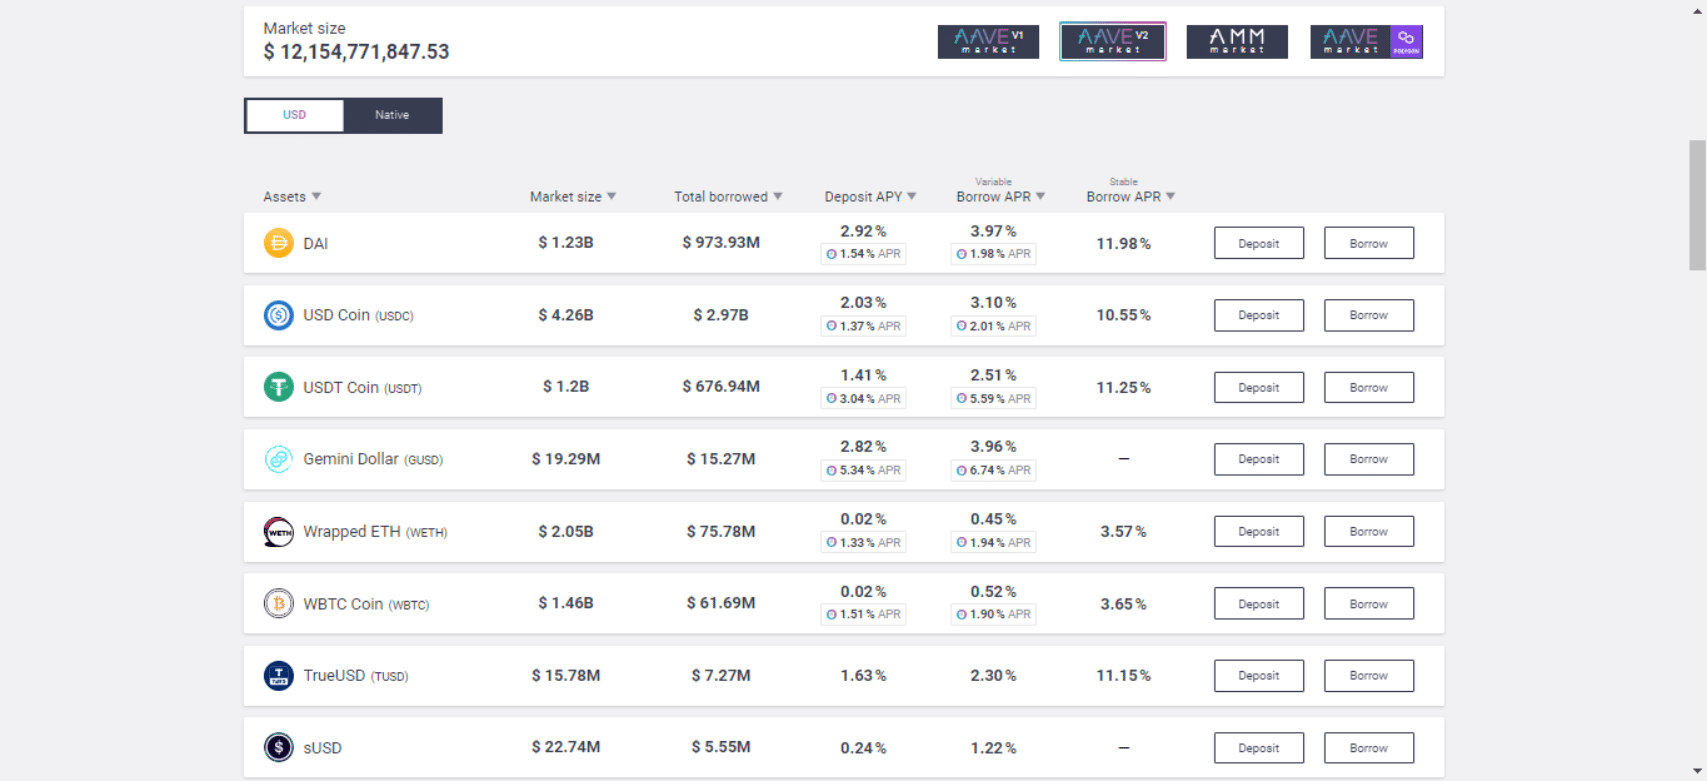Switch currency display to USD
This screenshot has width=1707, height=781.
(294, 115)
